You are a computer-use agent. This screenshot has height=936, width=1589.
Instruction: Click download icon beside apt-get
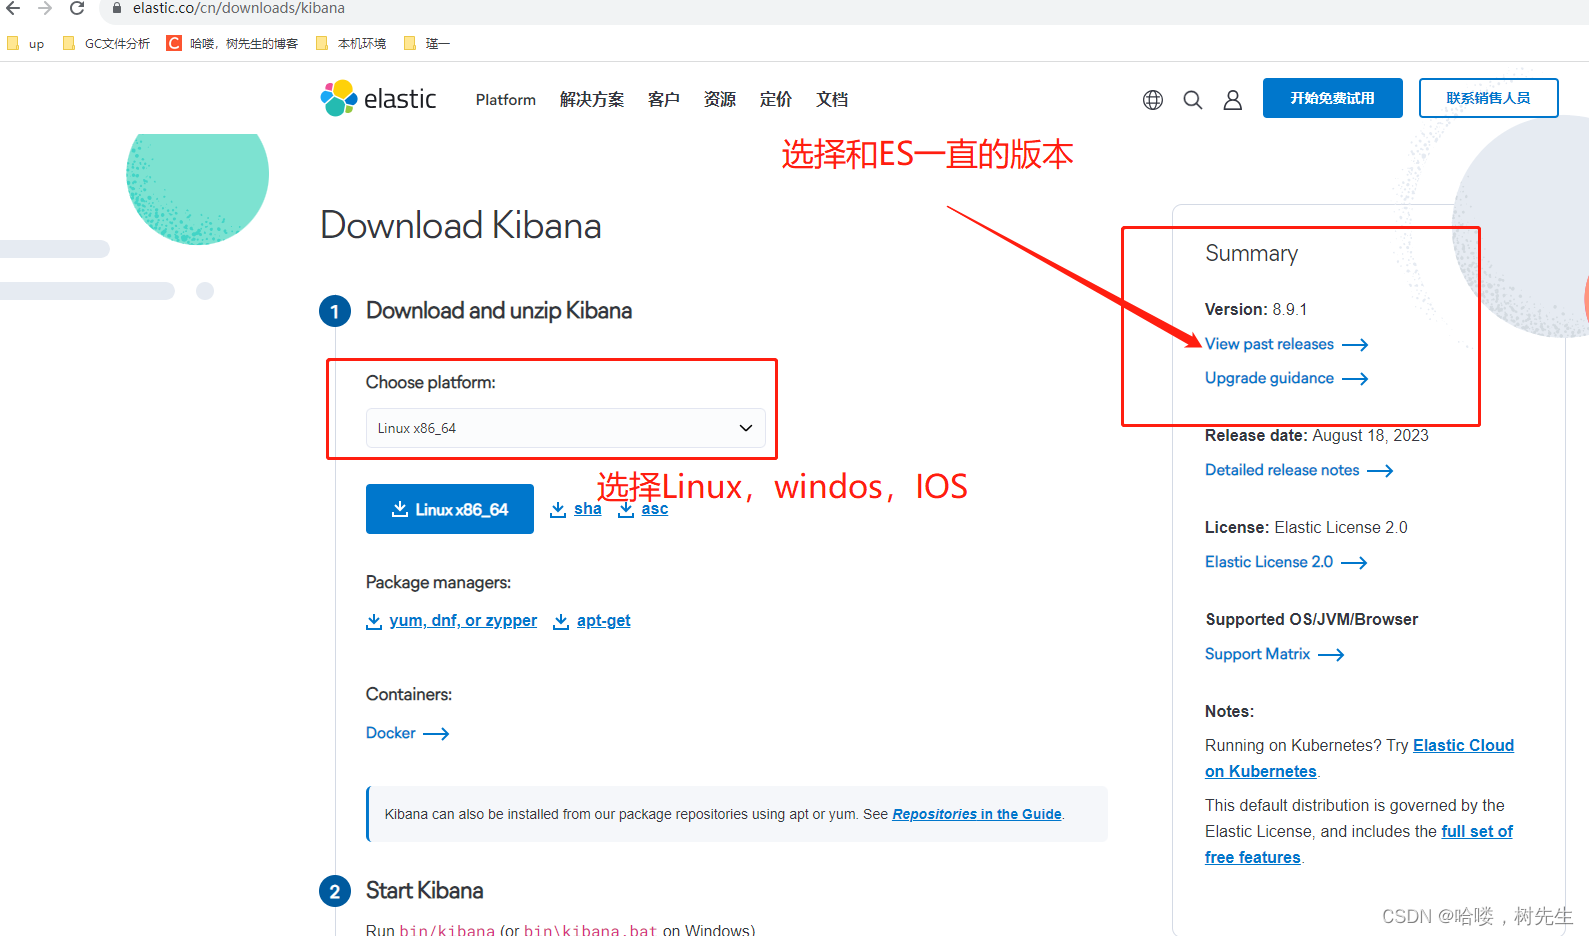point(561,621)
